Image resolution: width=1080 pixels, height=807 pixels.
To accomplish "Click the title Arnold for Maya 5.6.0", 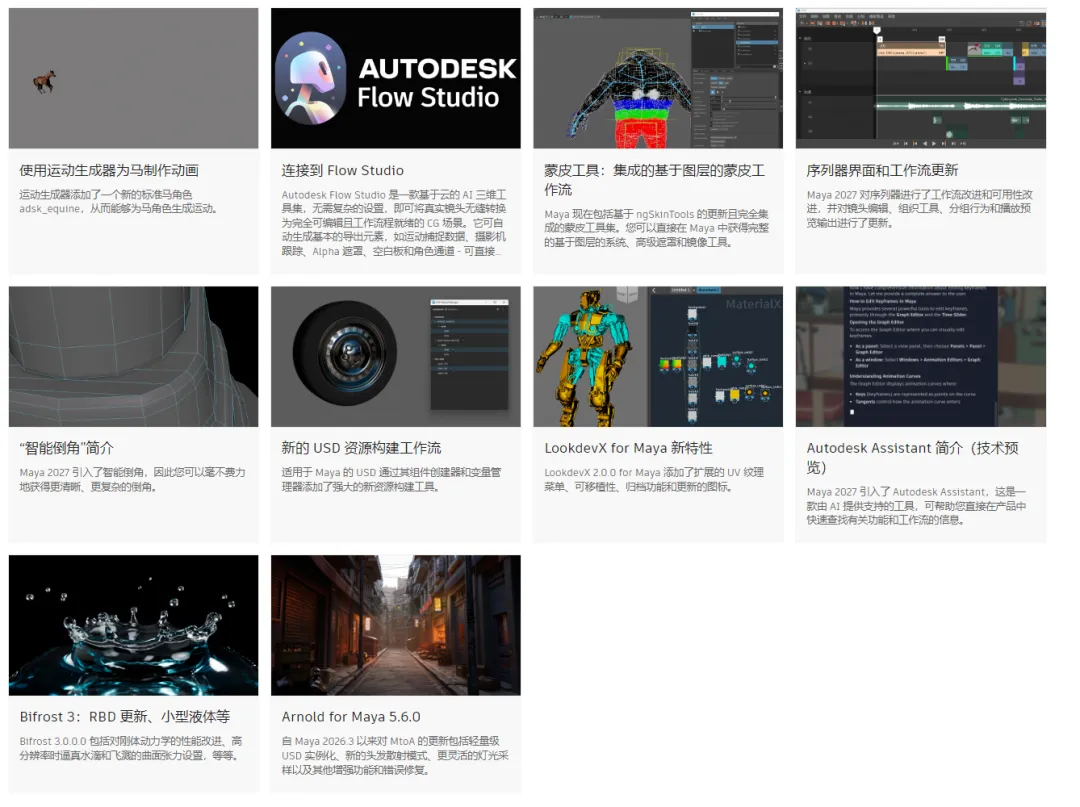I will click(351, 716).
